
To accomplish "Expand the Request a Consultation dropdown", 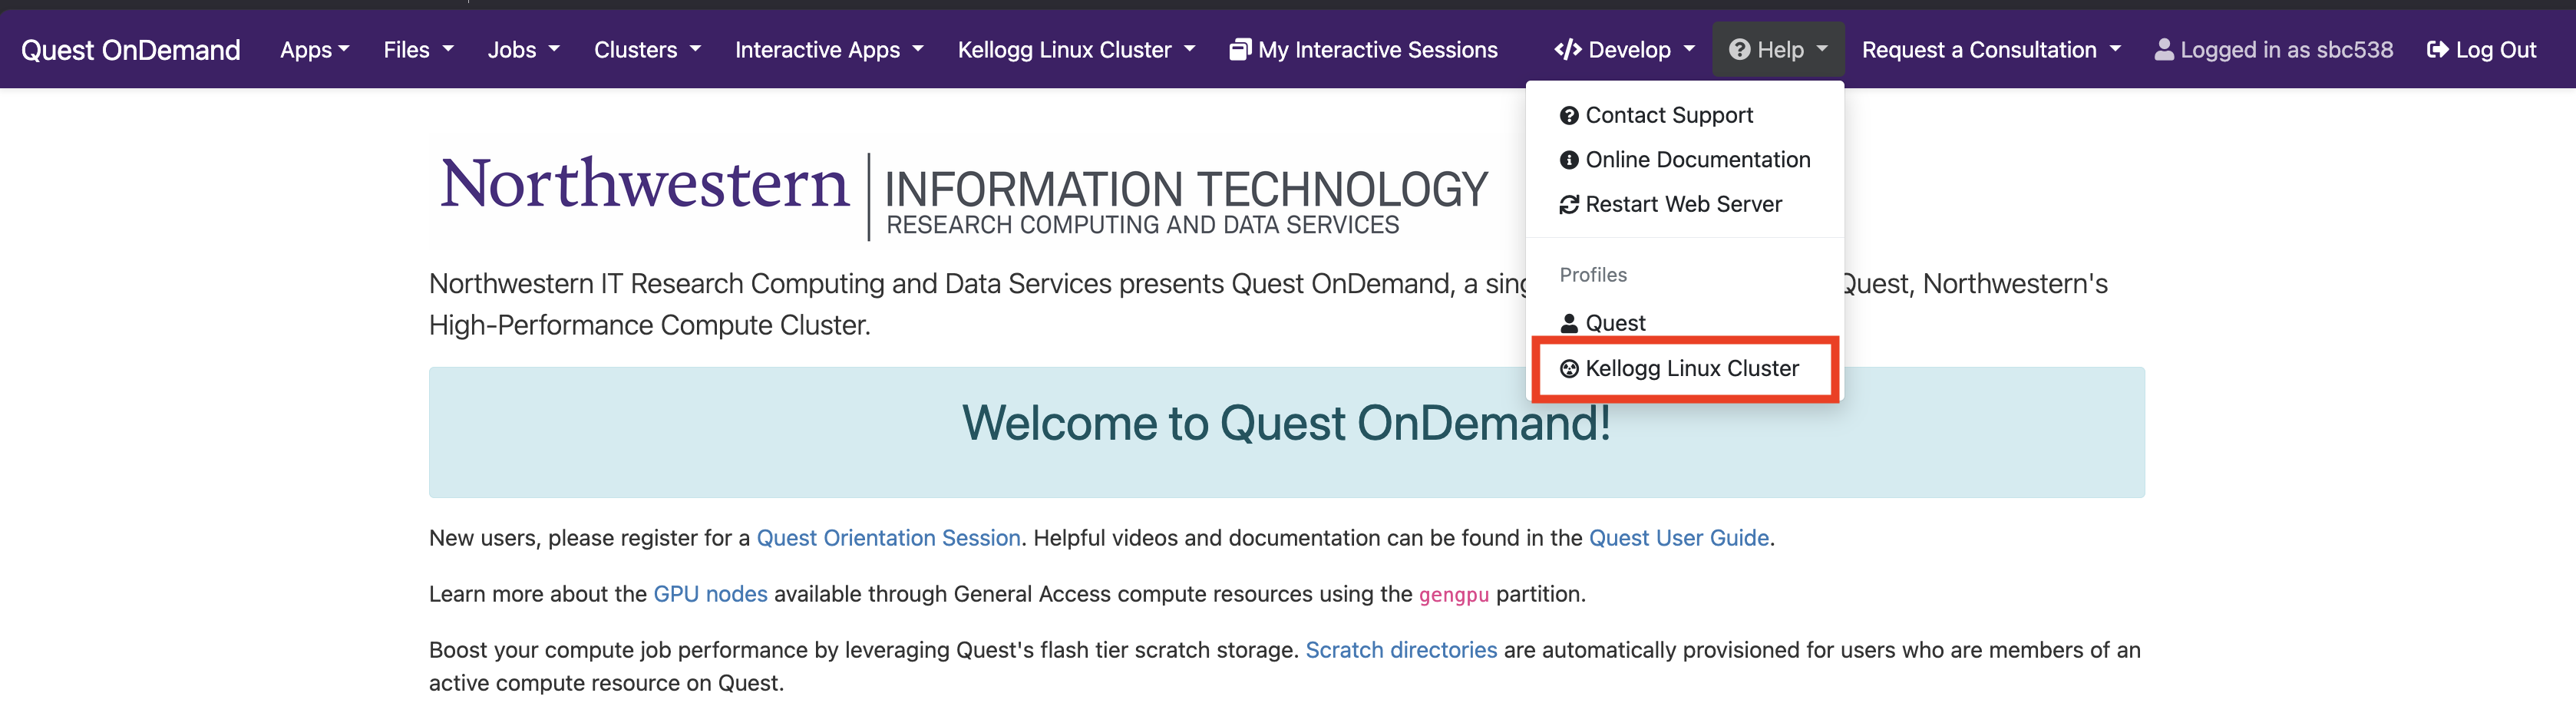I will pyautogui.click(x=1990, y=50).
